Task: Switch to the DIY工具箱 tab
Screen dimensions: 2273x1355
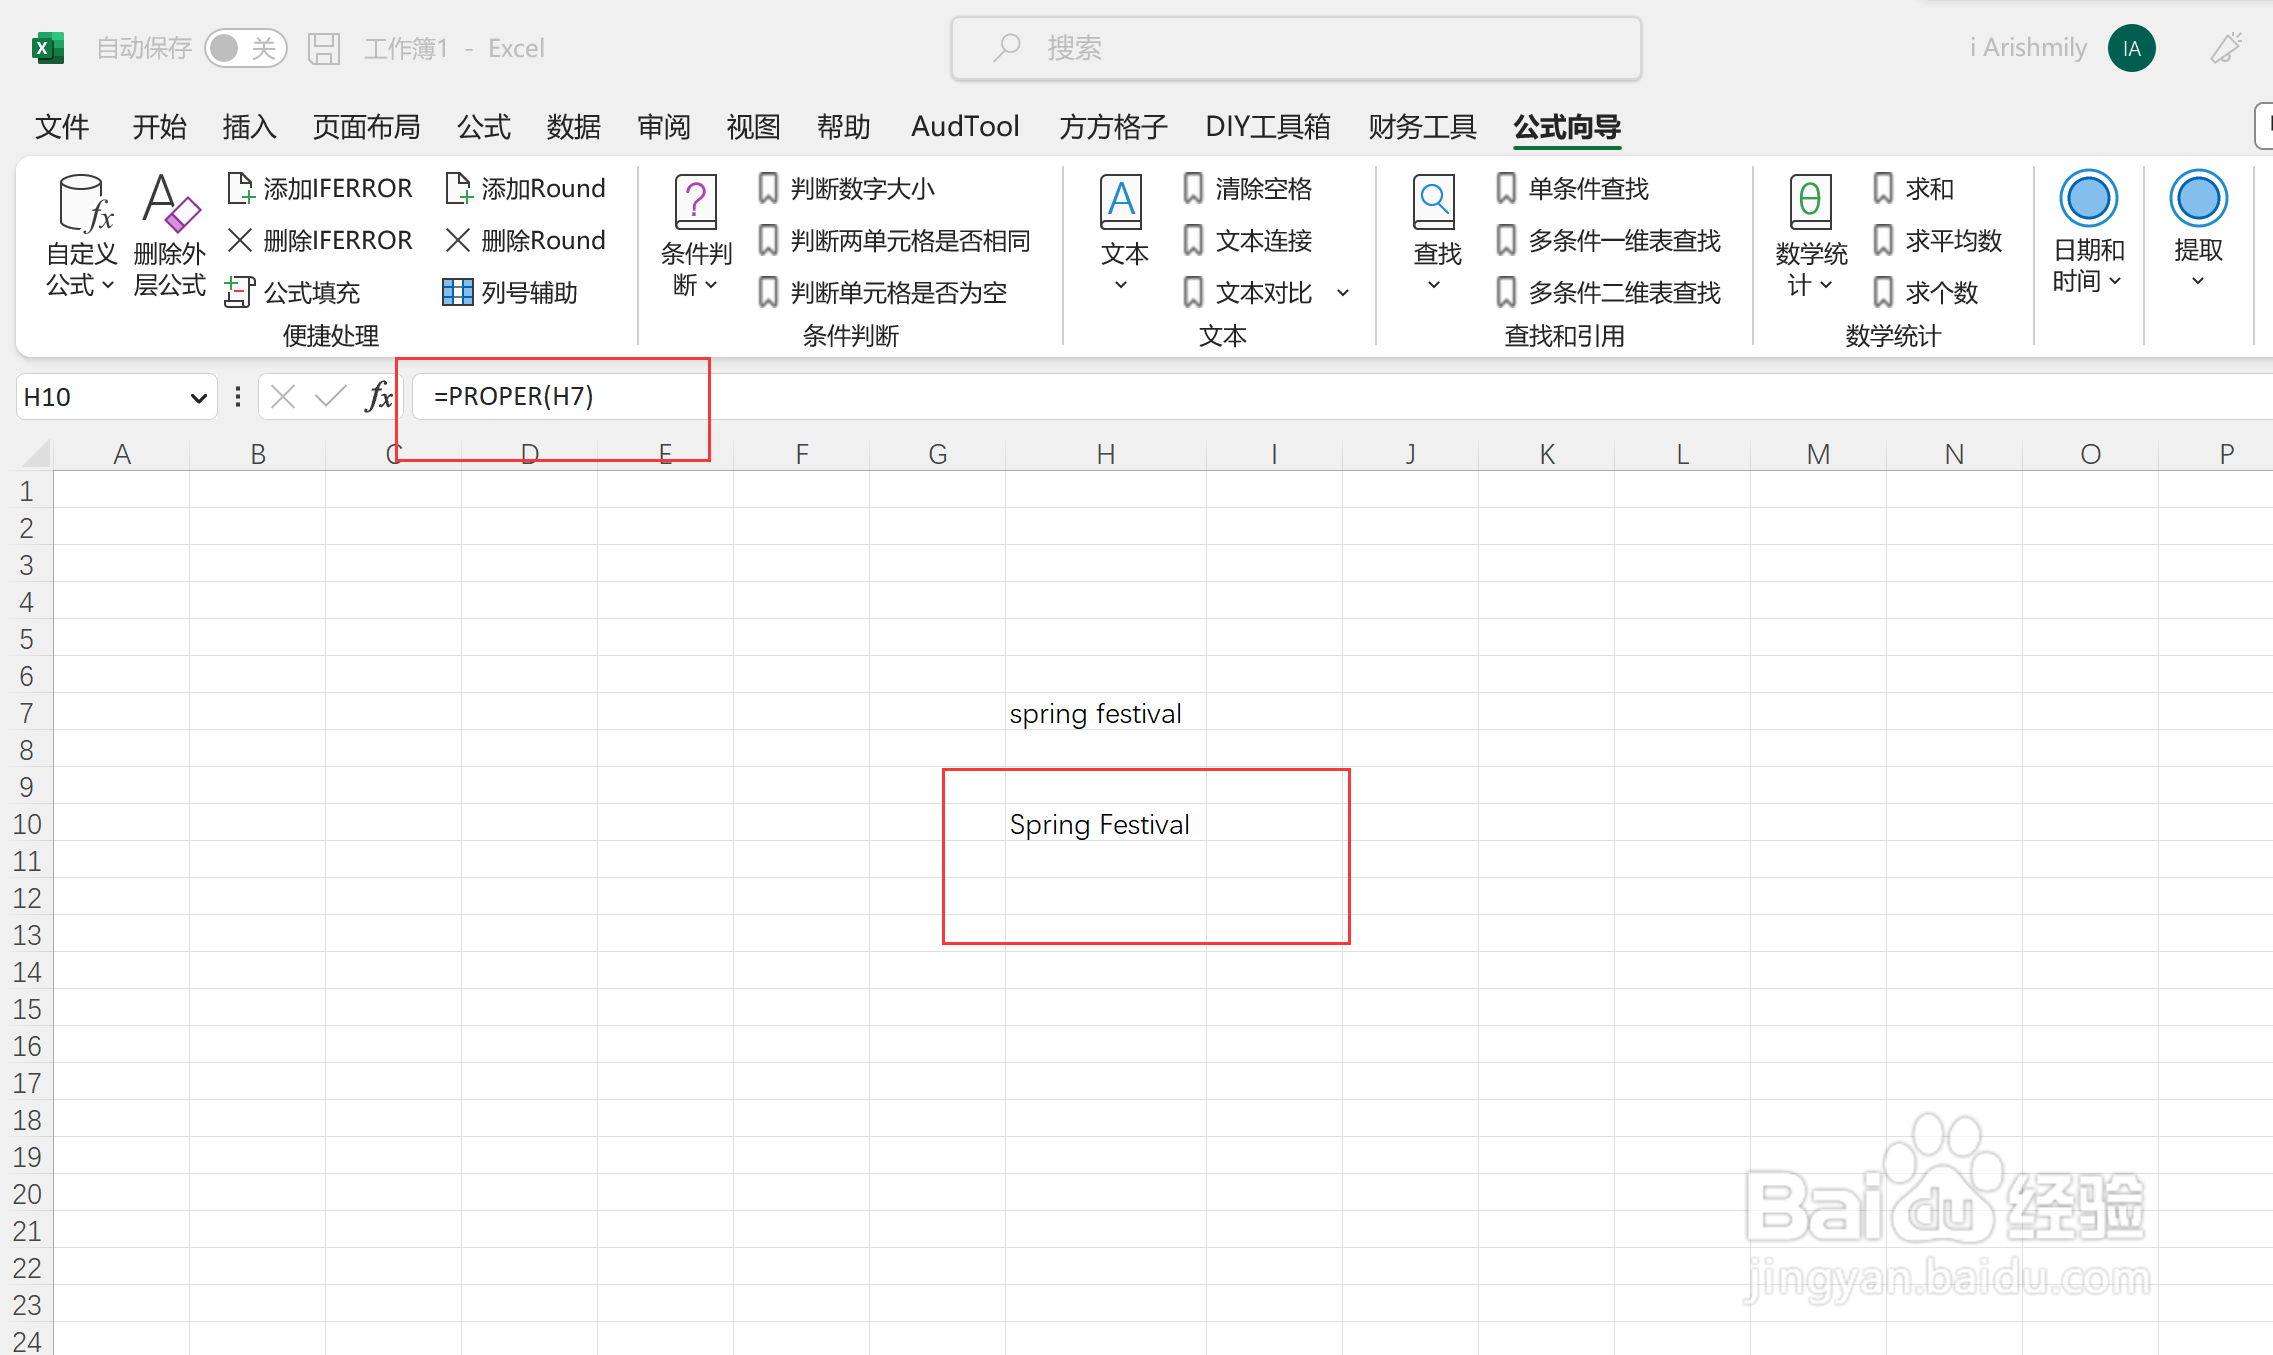Action: [x=1268, y=127]
